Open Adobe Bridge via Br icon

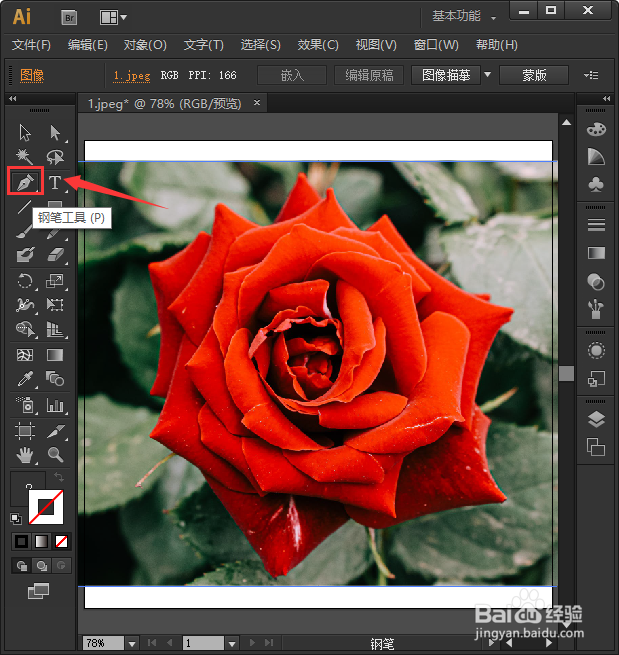(x=69, y=18)
